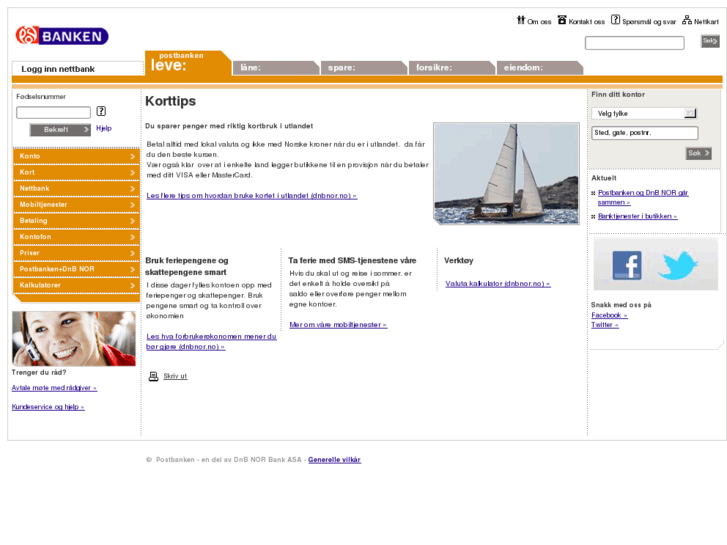Open the Les hva forbrukerøkonomen mener link
The image size is (727, 545).
[x=211, y=341]
